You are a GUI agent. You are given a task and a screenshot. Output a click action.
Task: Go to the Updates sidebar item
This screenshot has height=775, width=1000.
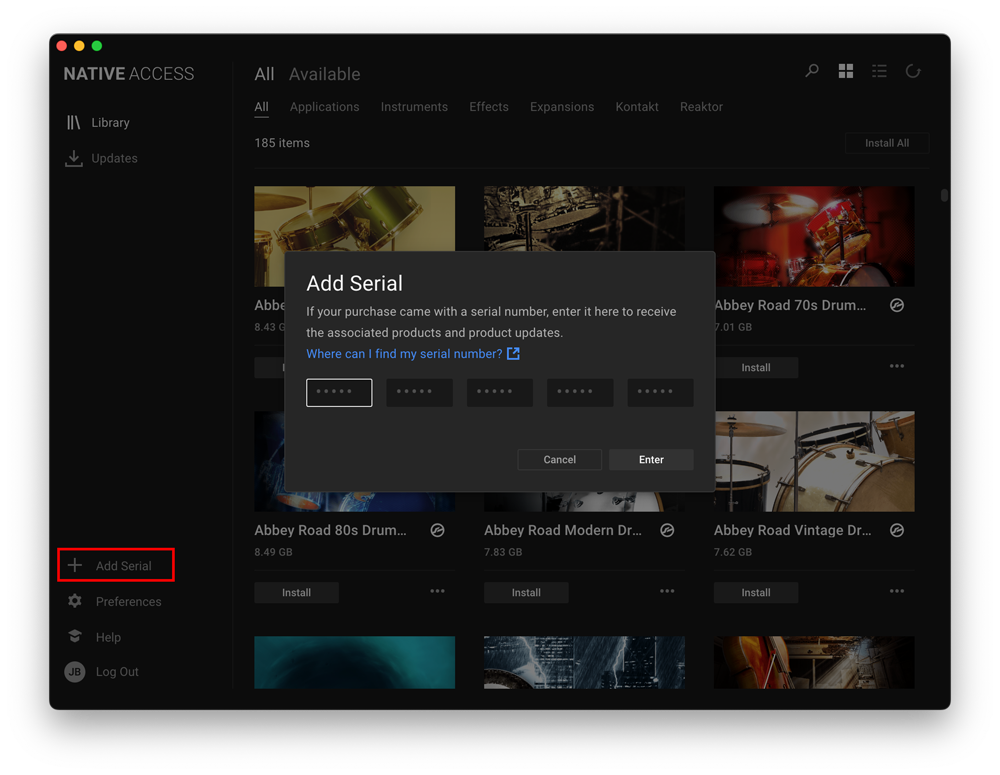pos(101,158)
